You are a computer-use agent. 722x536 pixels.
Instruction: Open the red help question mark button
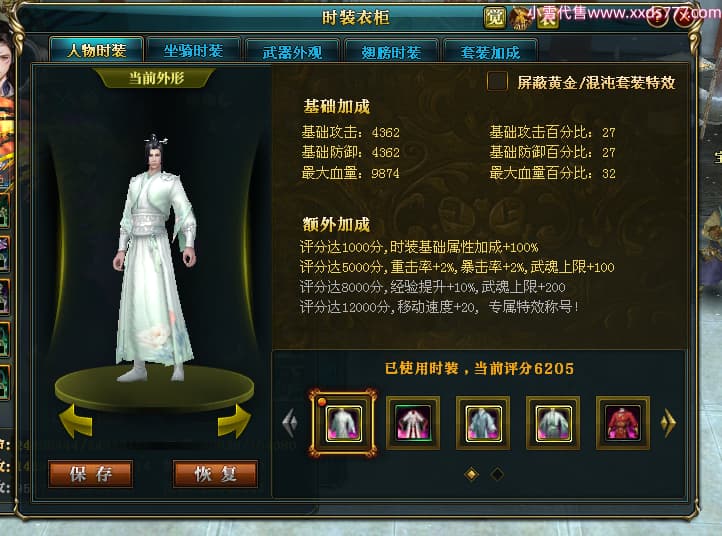click(657, 17)
